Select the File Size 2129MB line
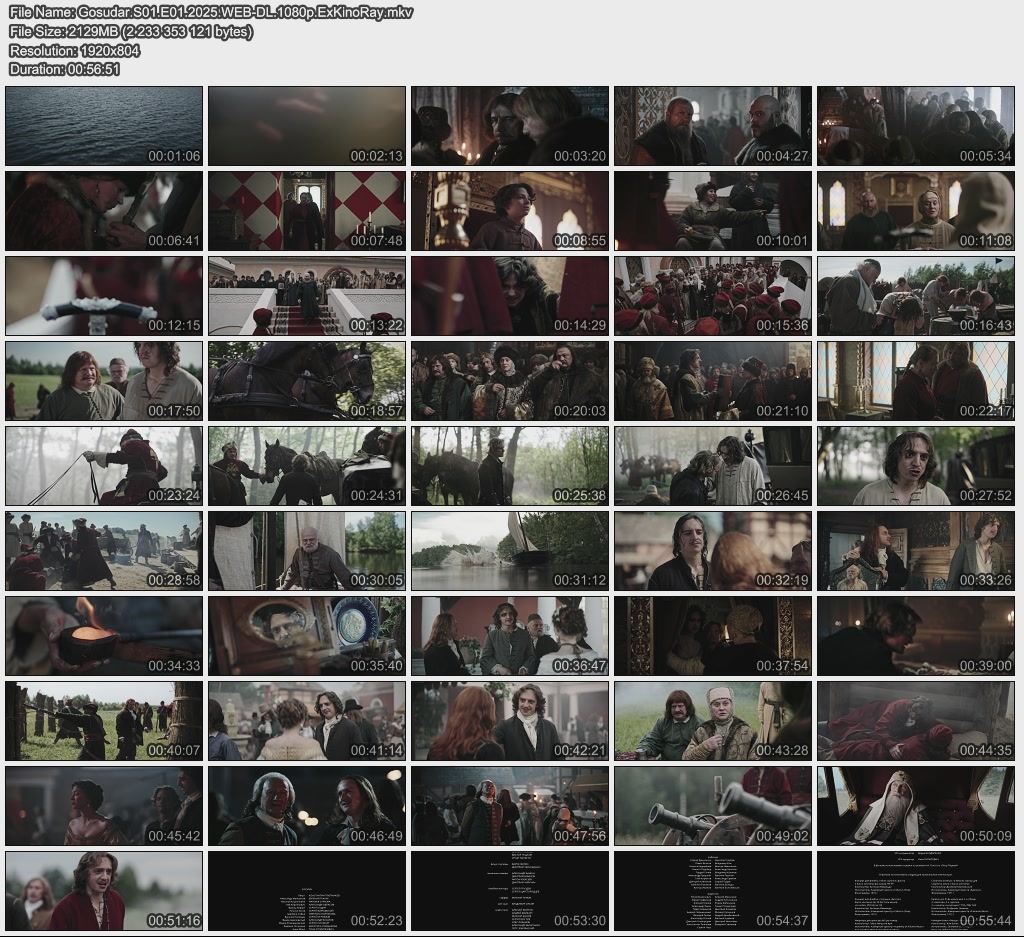 tap(131, 31)
